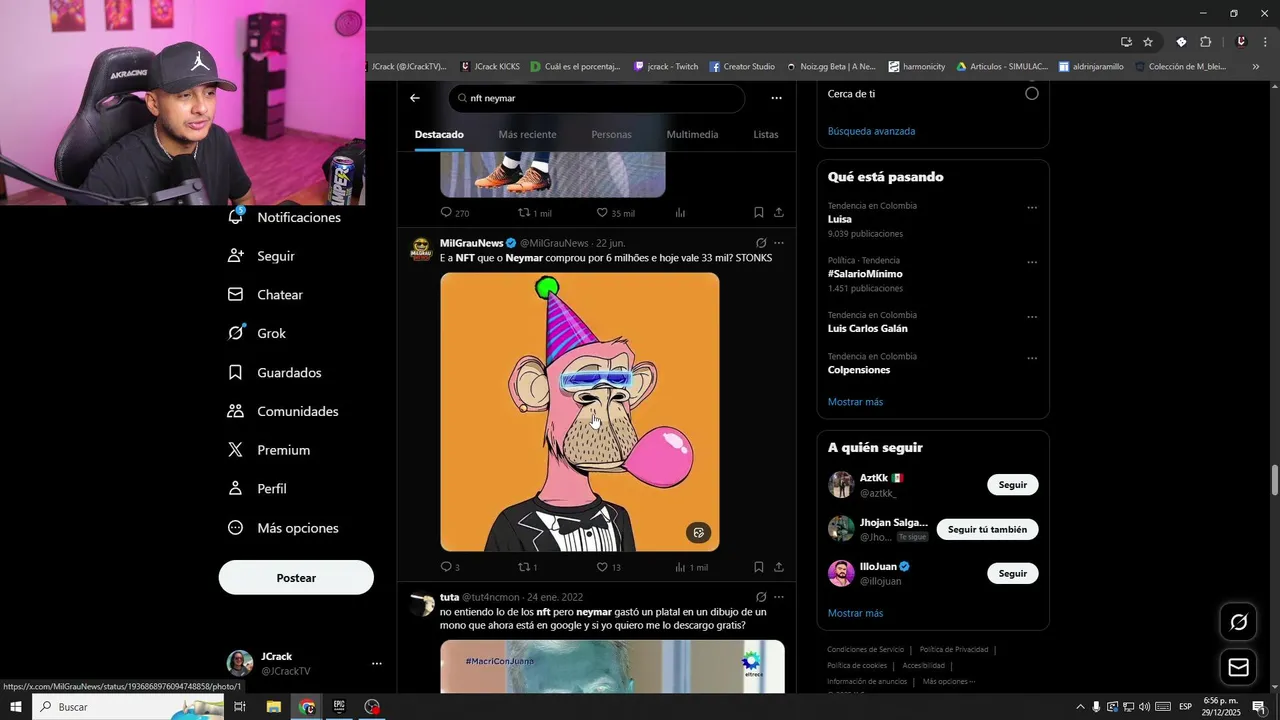Expand Más opciones in the sidebar
The image size is (1280, 720).
(x=283, y=528)
